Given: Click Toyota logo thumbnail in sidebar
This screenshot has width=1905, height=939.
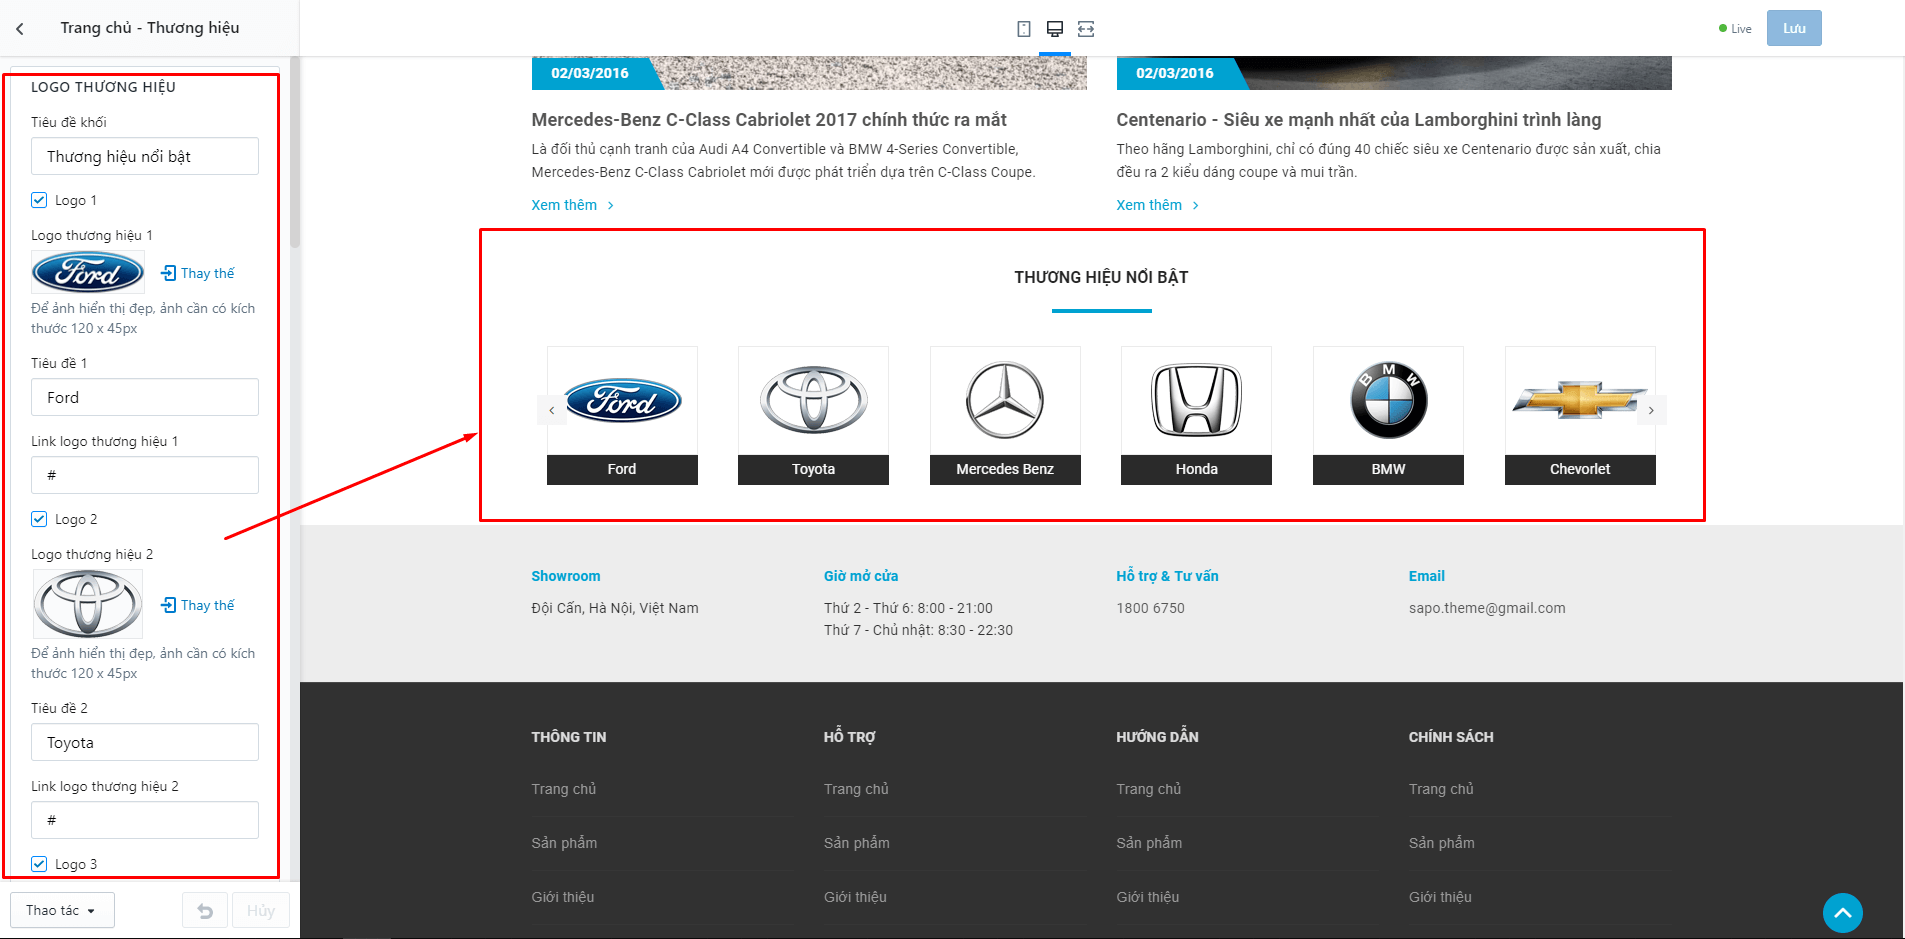Looking at the screenshot, I should click(88, 604).
